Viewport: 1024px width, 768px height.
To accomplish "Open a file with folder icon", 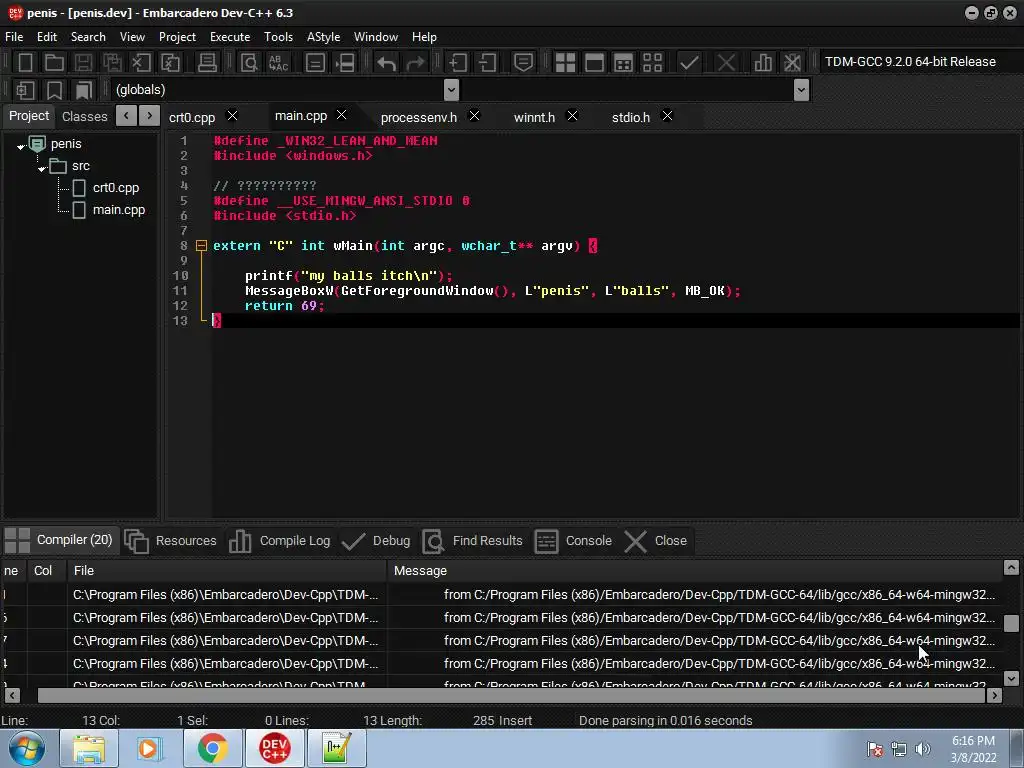I will tap(54, 63).
